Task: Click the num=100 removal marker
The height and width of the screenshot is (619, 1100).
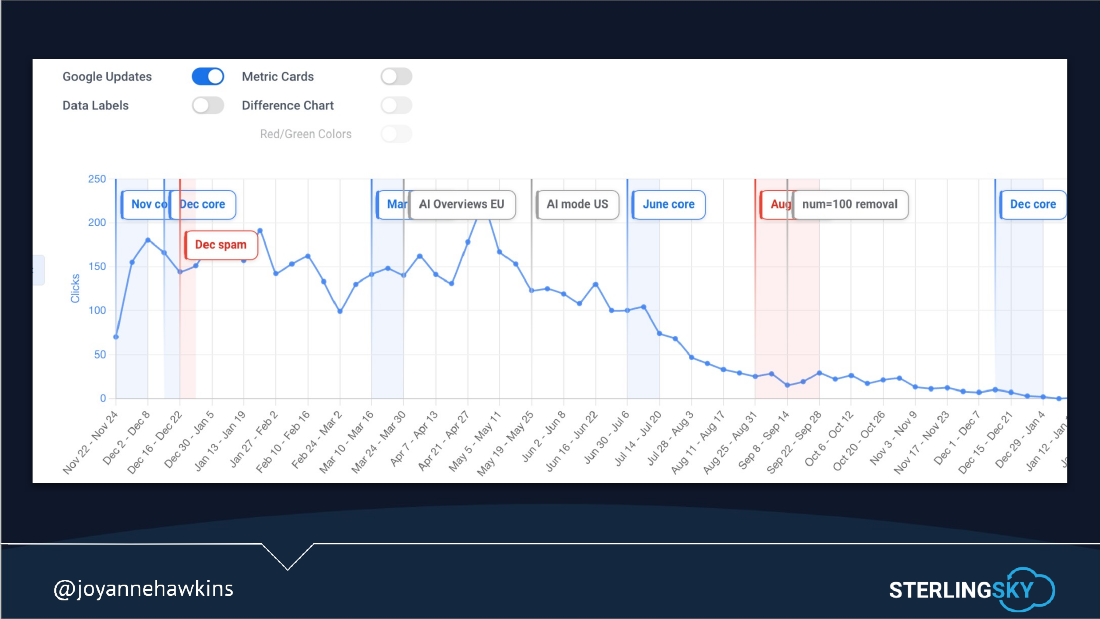Action: (x=850, y=204)
